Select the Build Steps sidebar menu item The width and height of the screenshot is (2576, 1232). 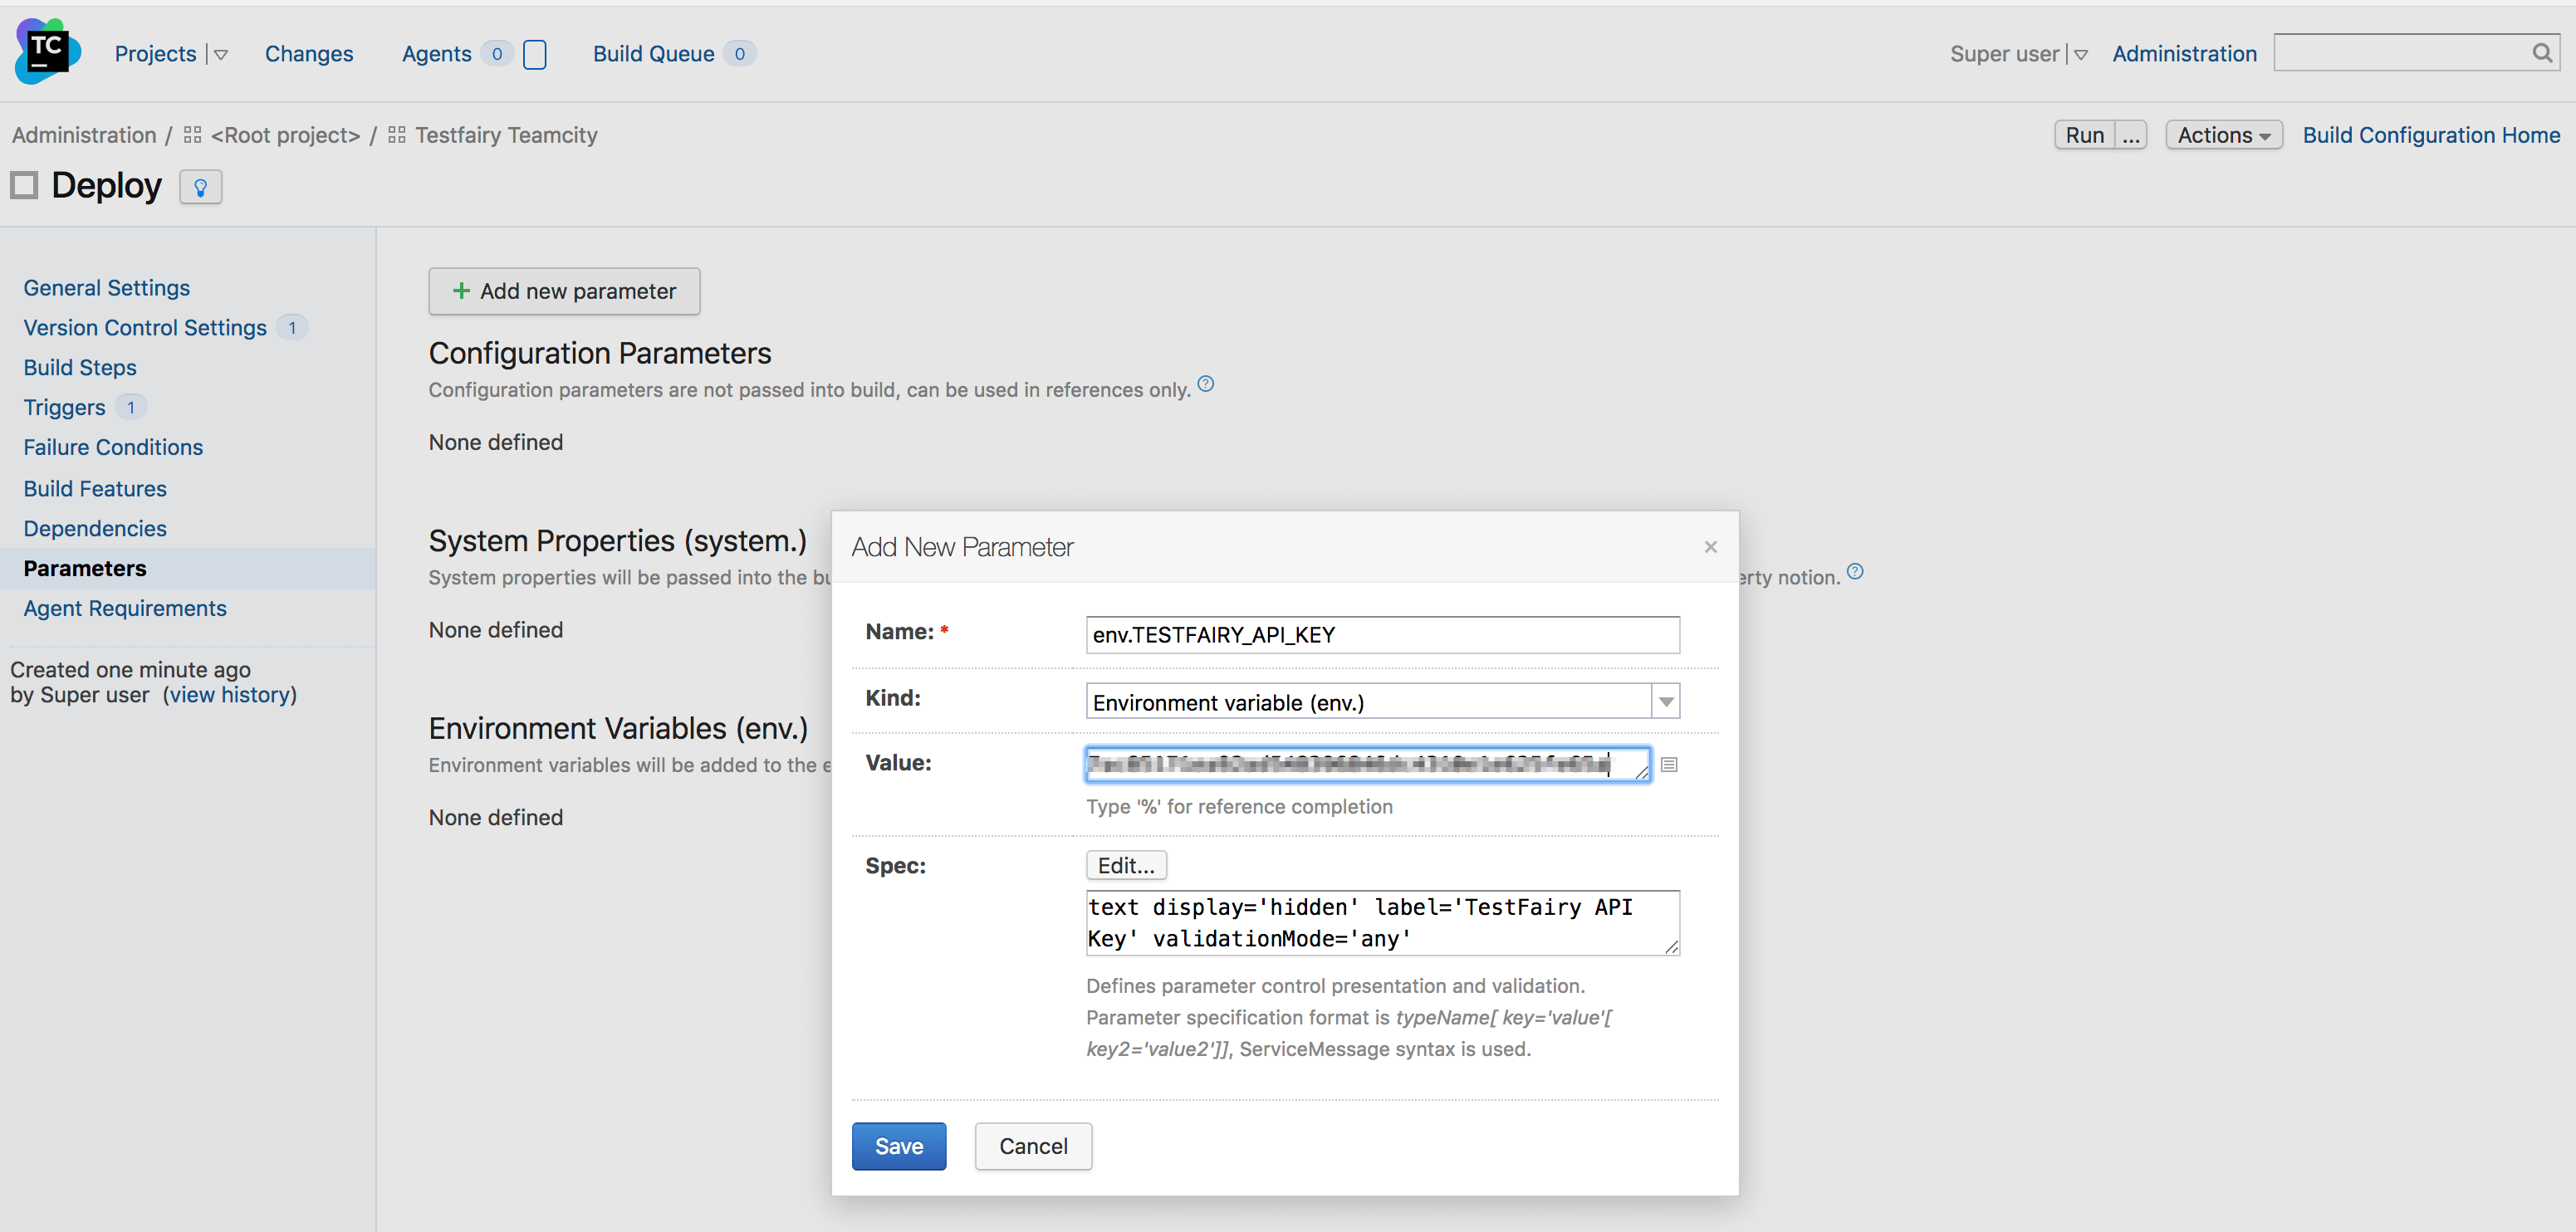(x=79, y=366)
